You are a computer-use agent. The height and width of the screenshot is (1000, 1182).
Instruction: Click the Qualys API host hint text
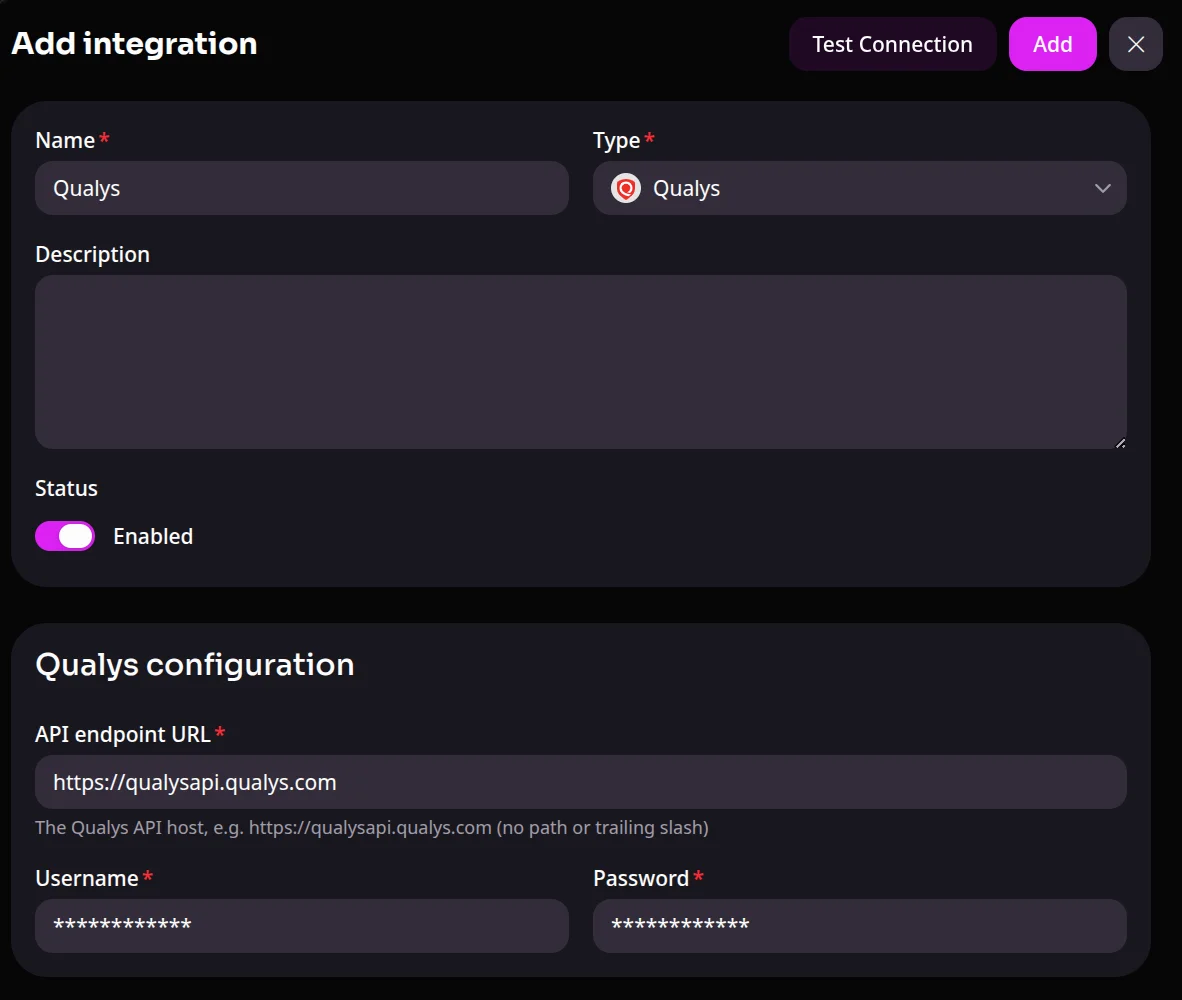(372, 827)
